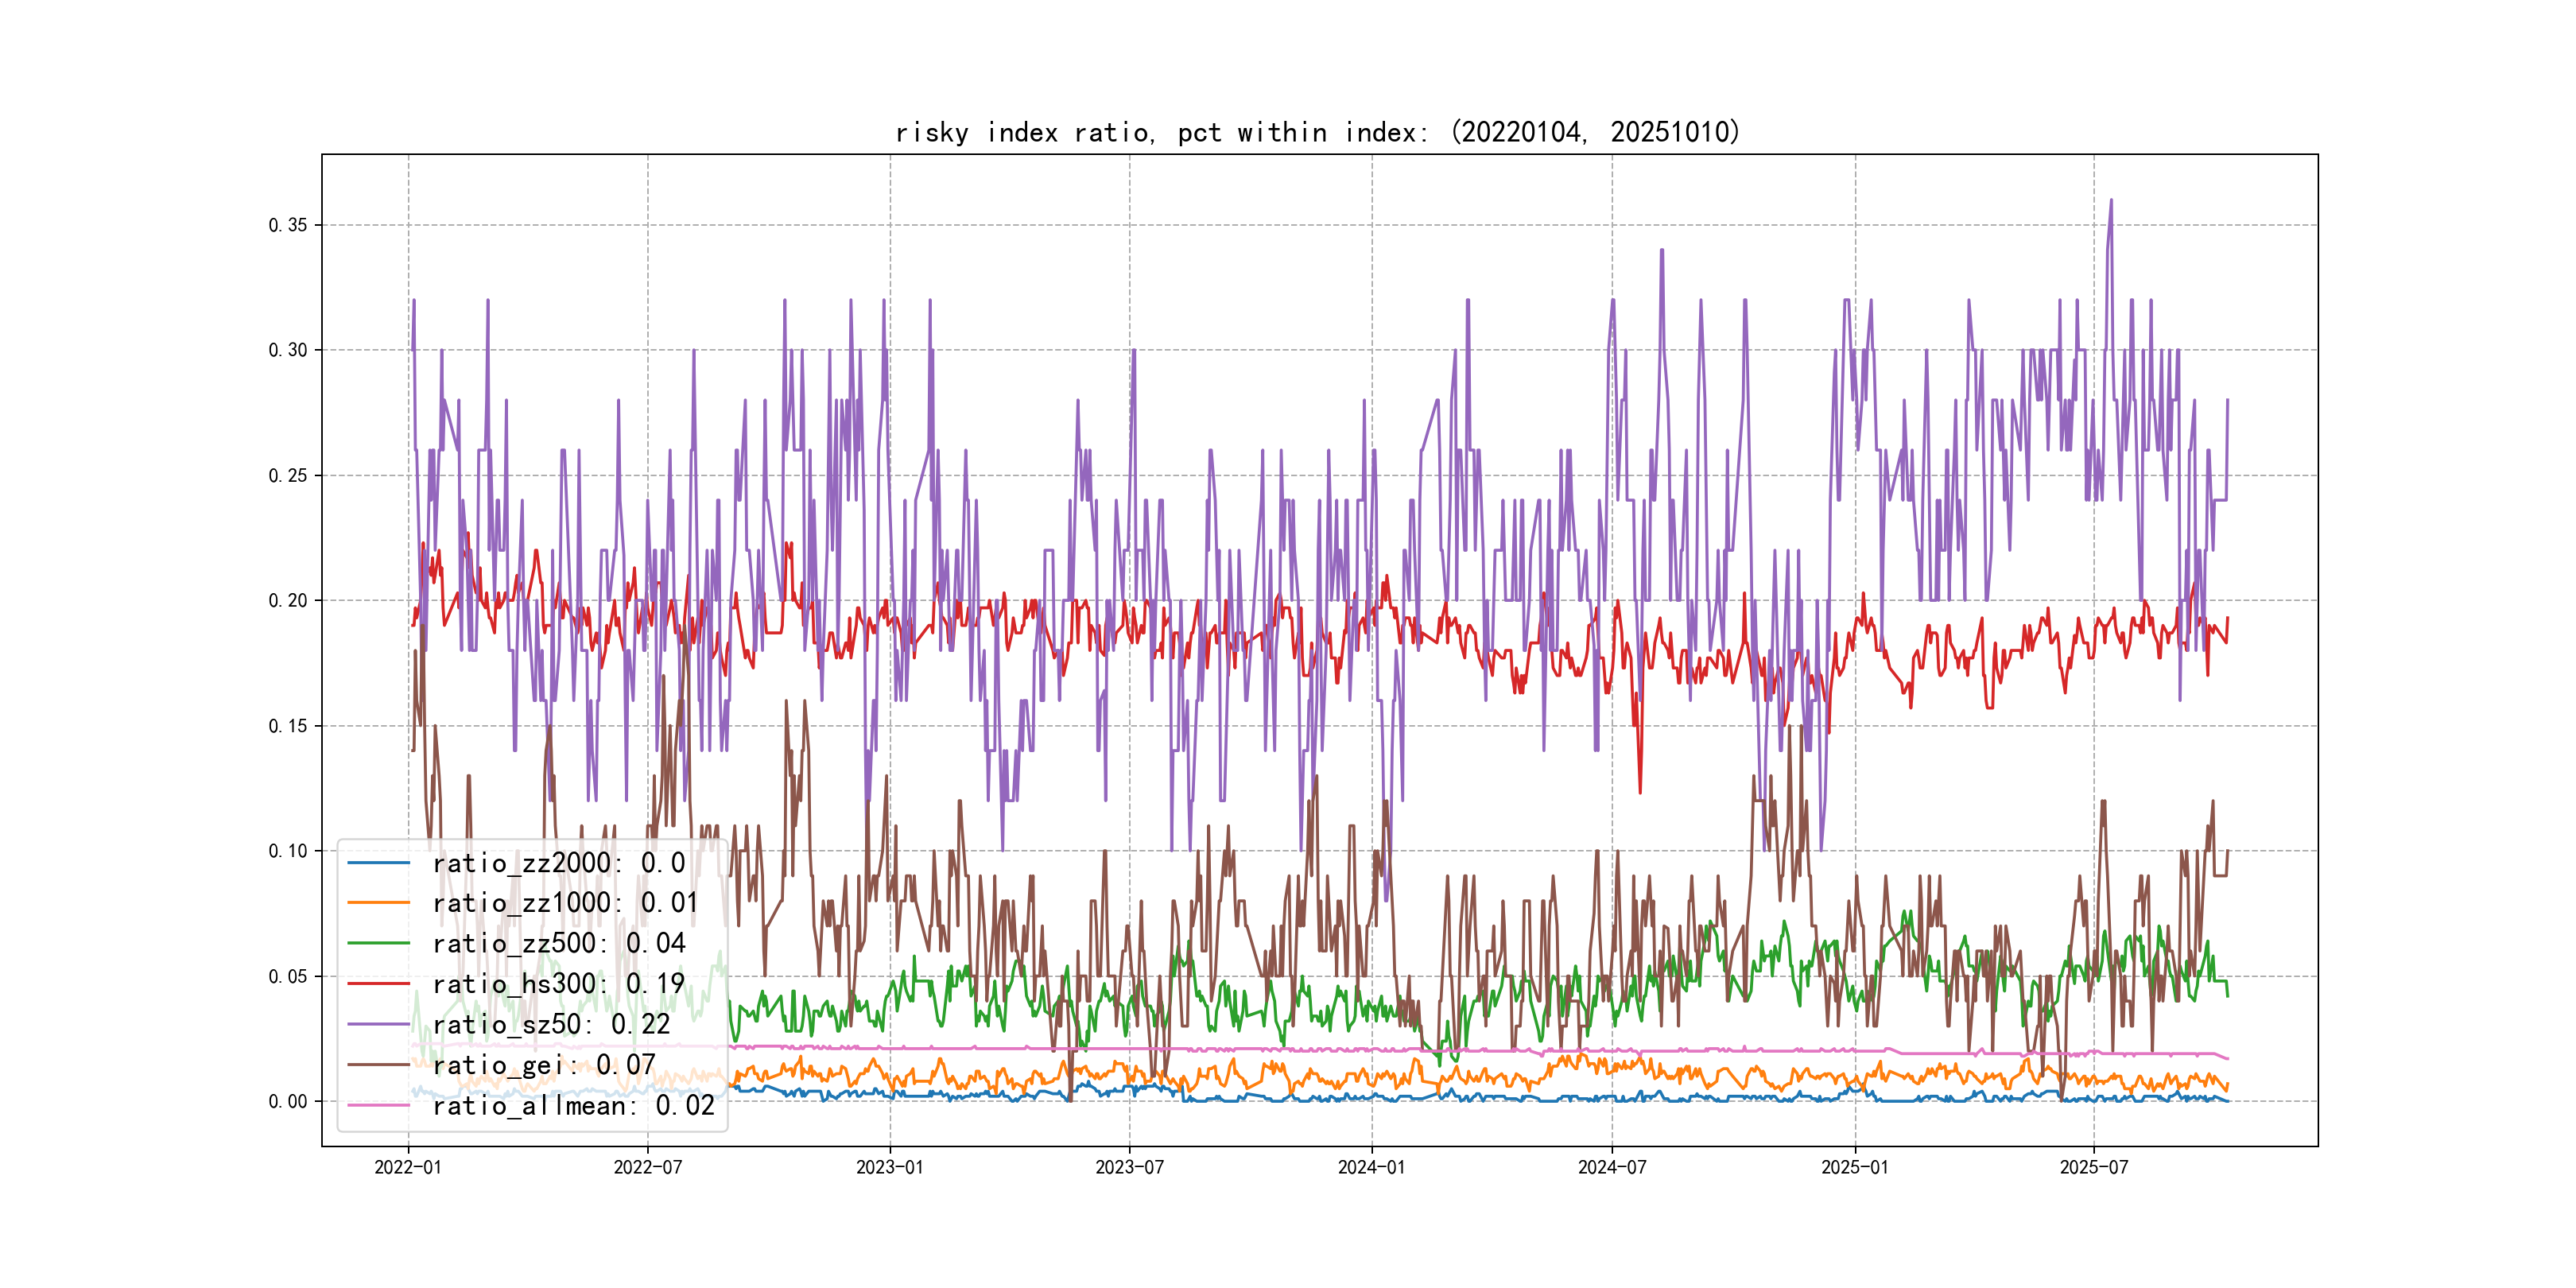Click the ratio_zz500 legend label
Screen dimensions: 2576x1288
558,943
